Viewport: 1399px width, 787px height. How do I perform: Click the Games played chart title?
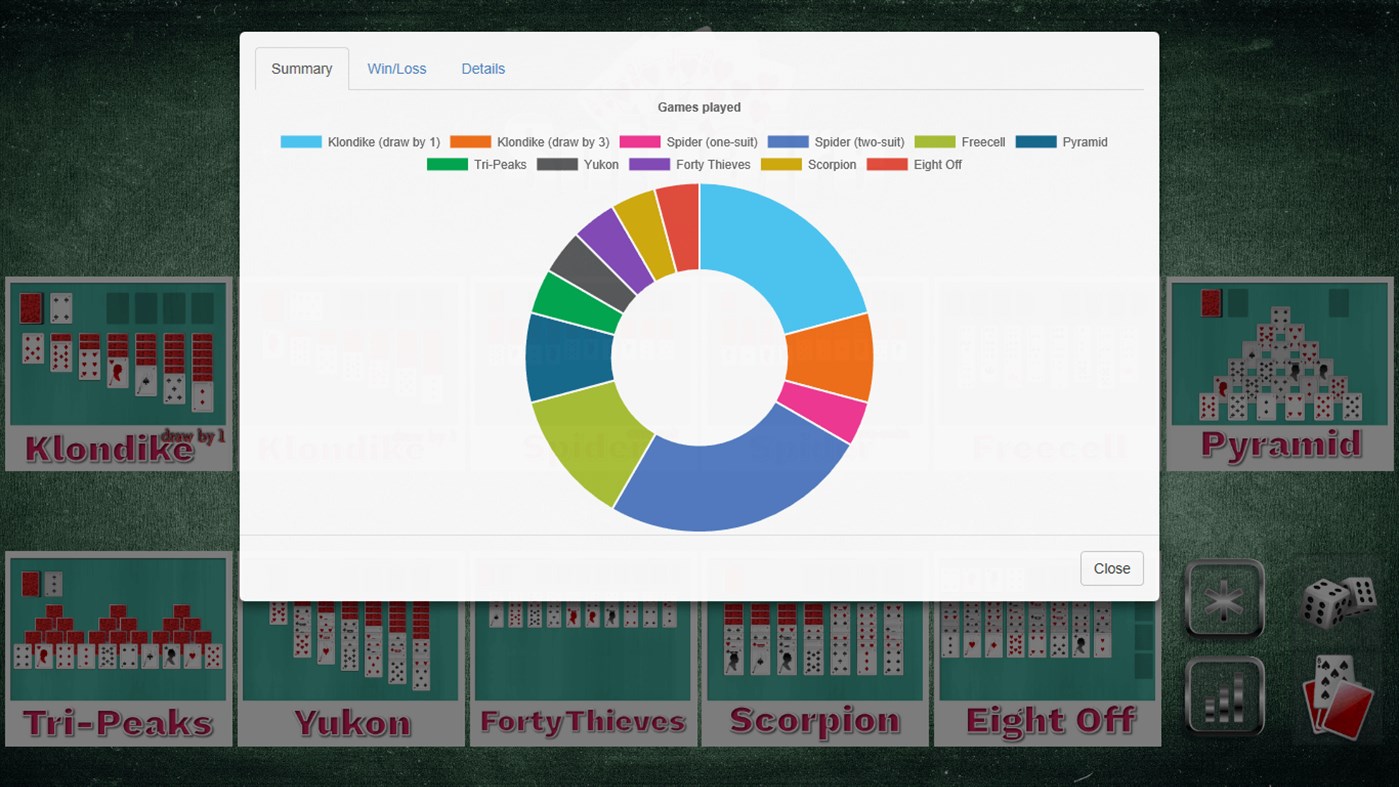click(699, 107)
